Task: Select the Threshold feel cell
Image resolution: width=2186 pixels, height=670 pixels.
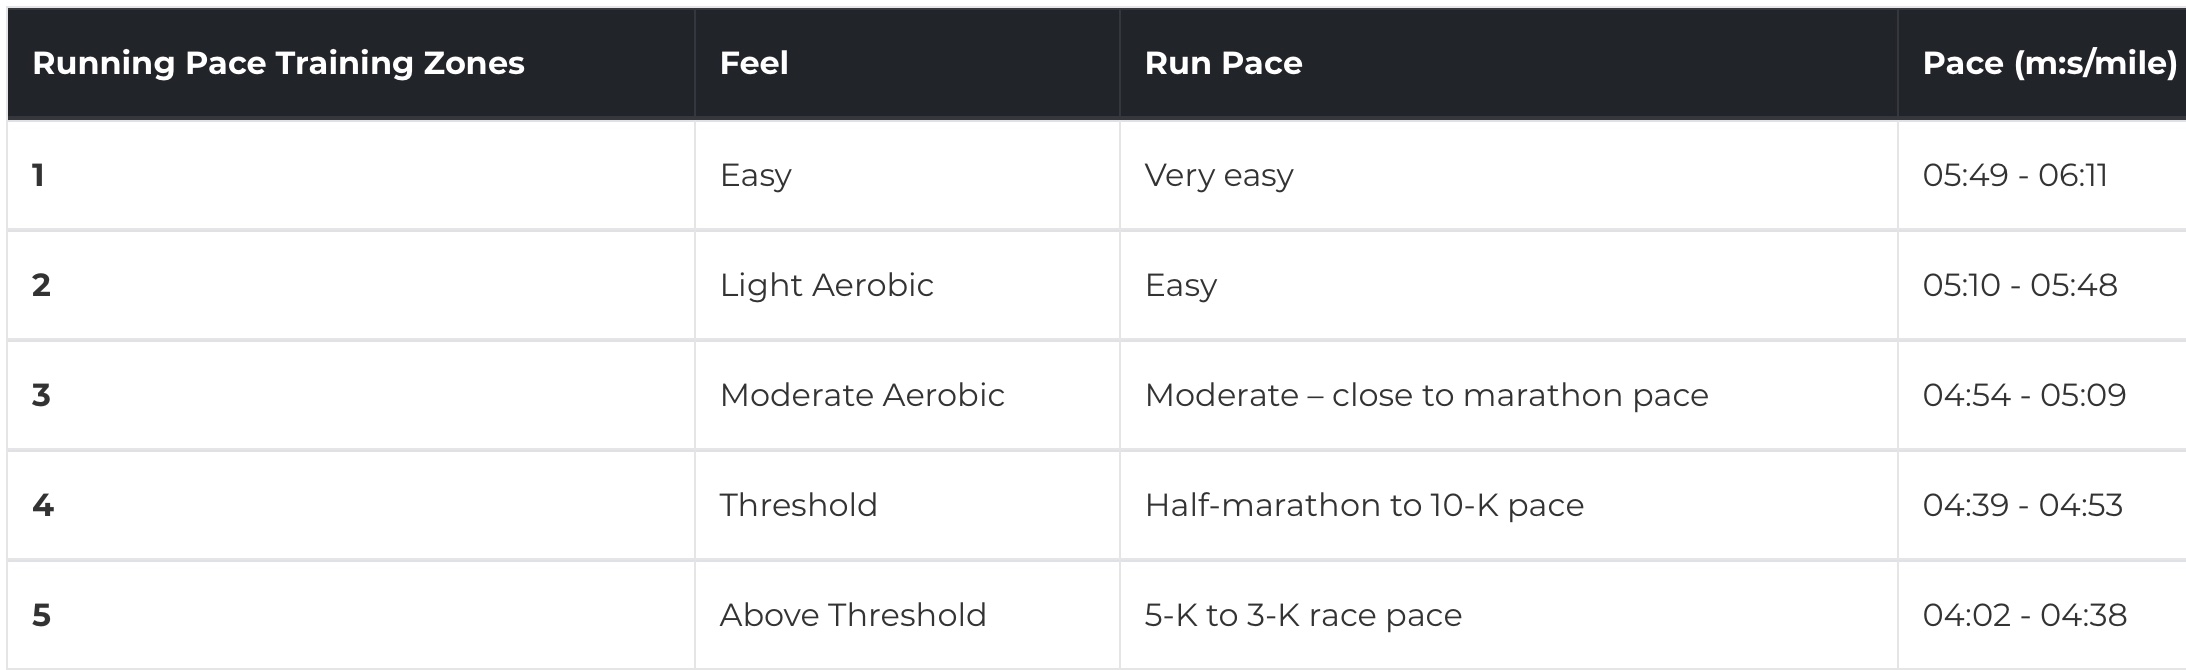Action: pos(798,505)
